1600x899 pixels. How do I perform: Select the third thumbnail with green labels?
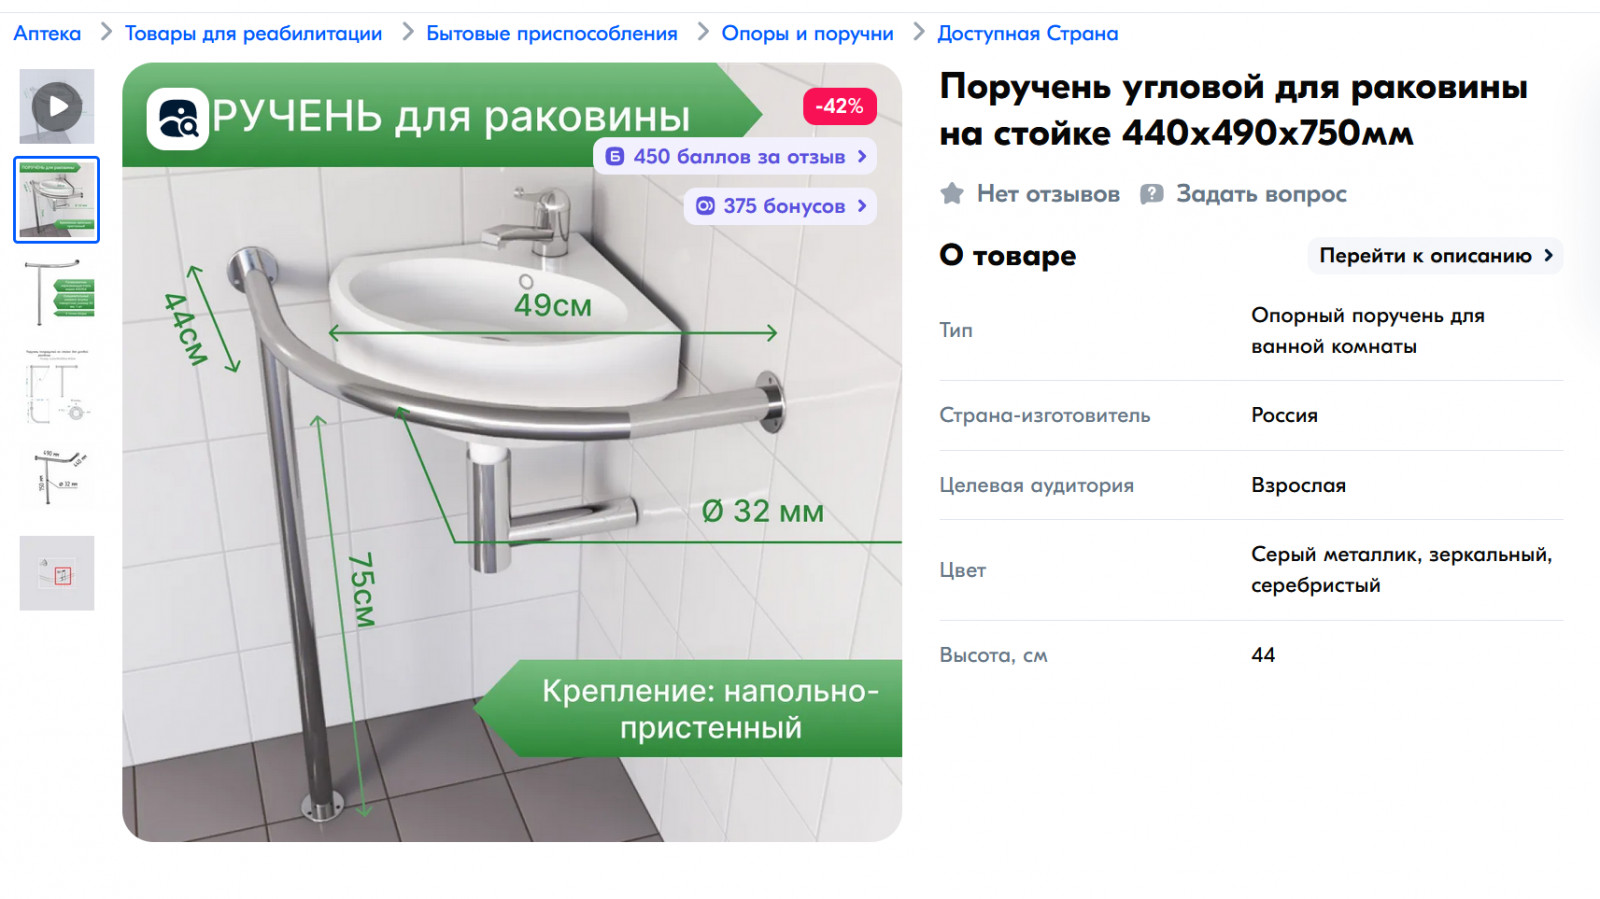57,292
